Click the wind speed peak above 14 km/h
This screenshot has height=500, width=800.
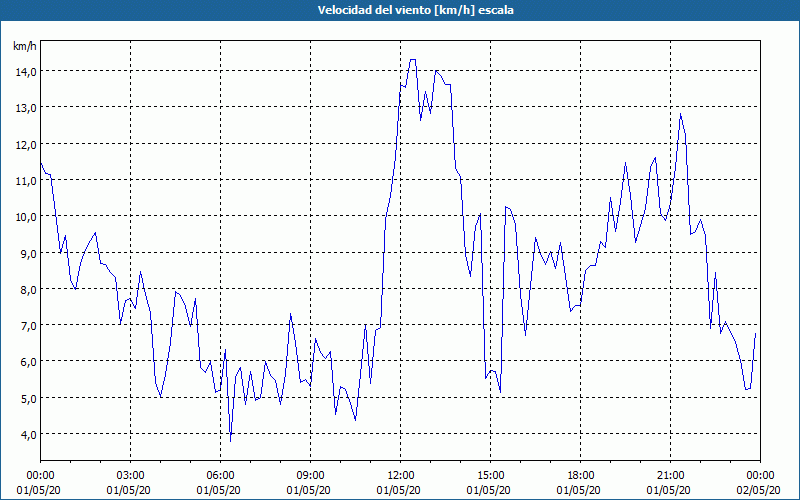(x=413, y=60)
